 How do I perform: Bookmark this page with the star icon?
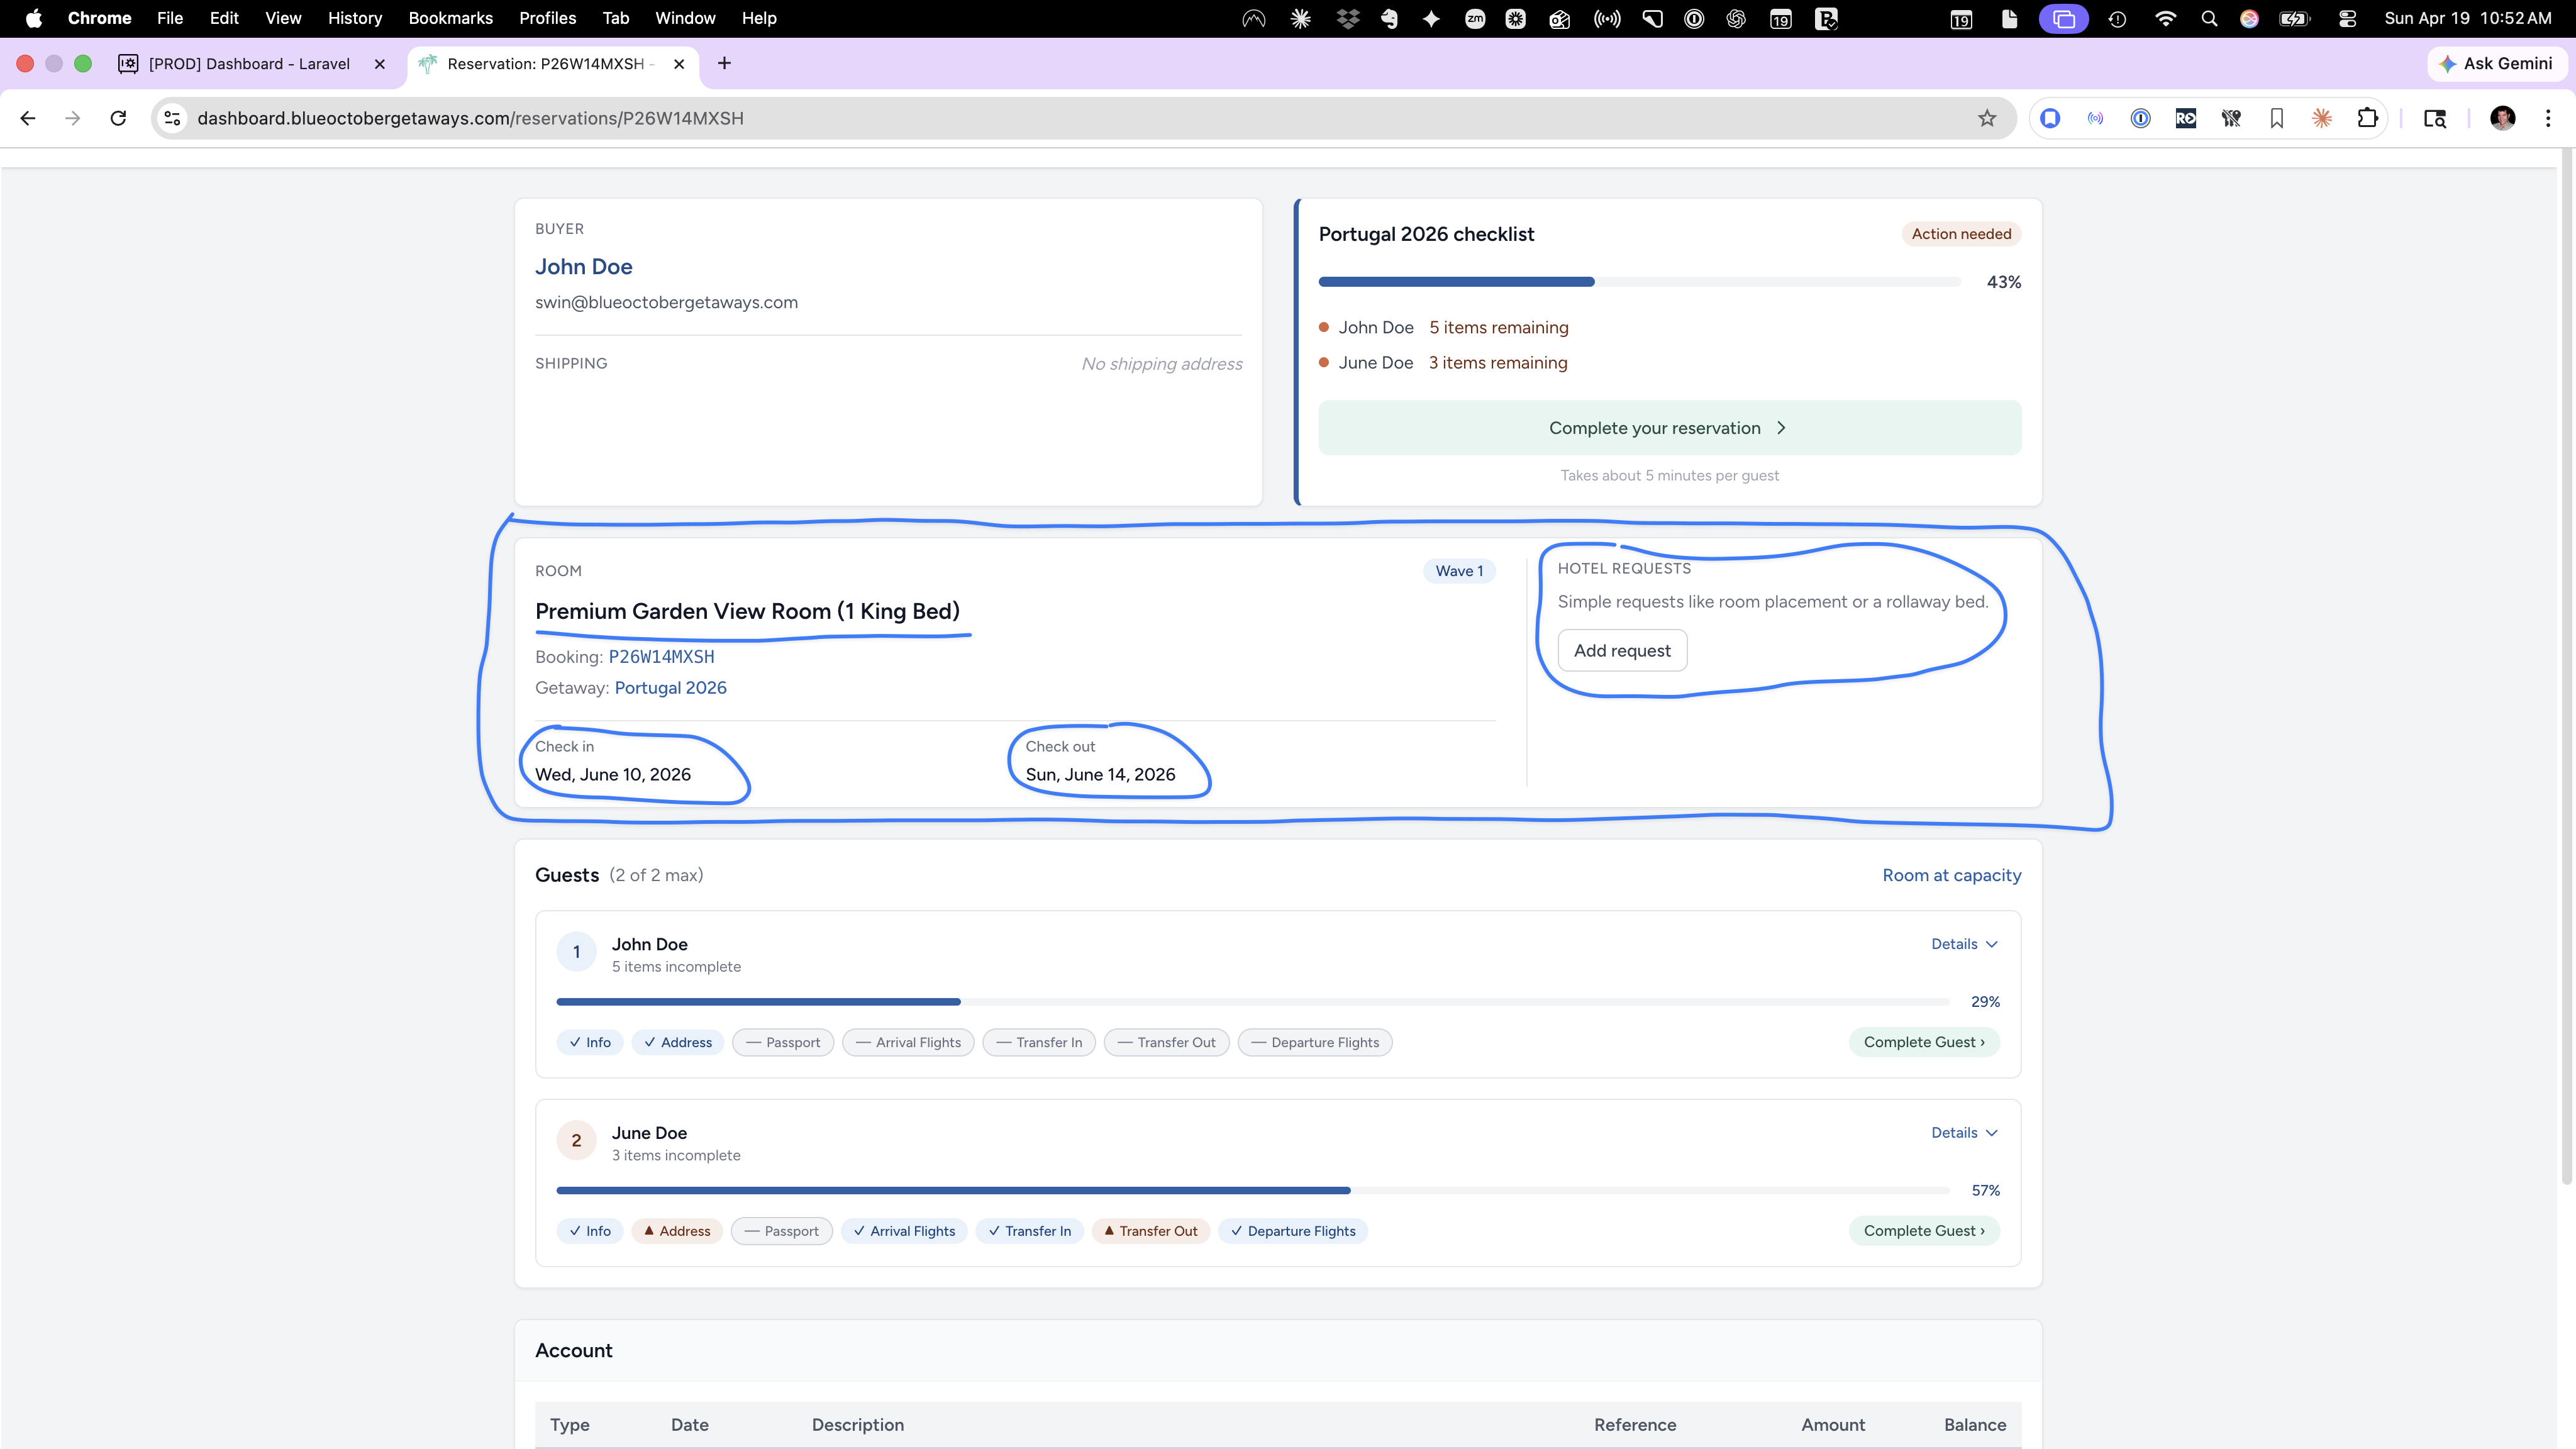click(1986, 118)
